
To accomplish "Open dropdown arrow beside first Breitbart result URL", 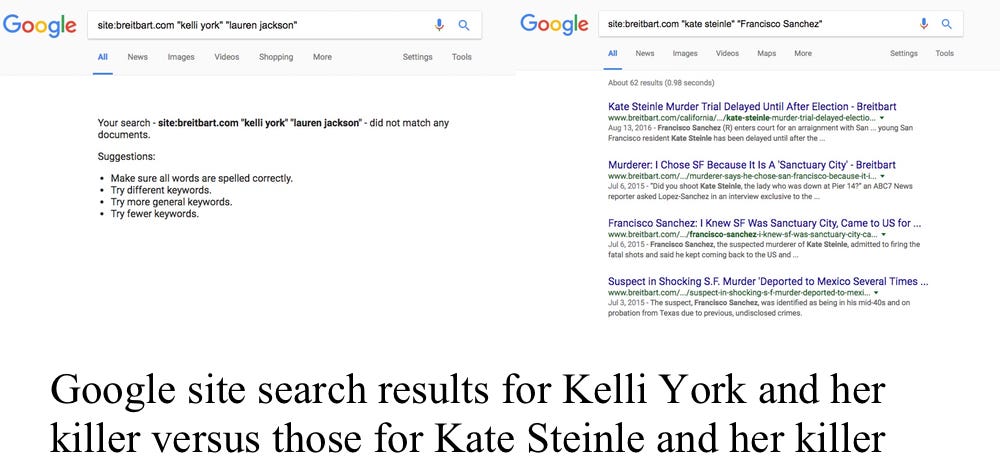I will (x=882, y=119).
